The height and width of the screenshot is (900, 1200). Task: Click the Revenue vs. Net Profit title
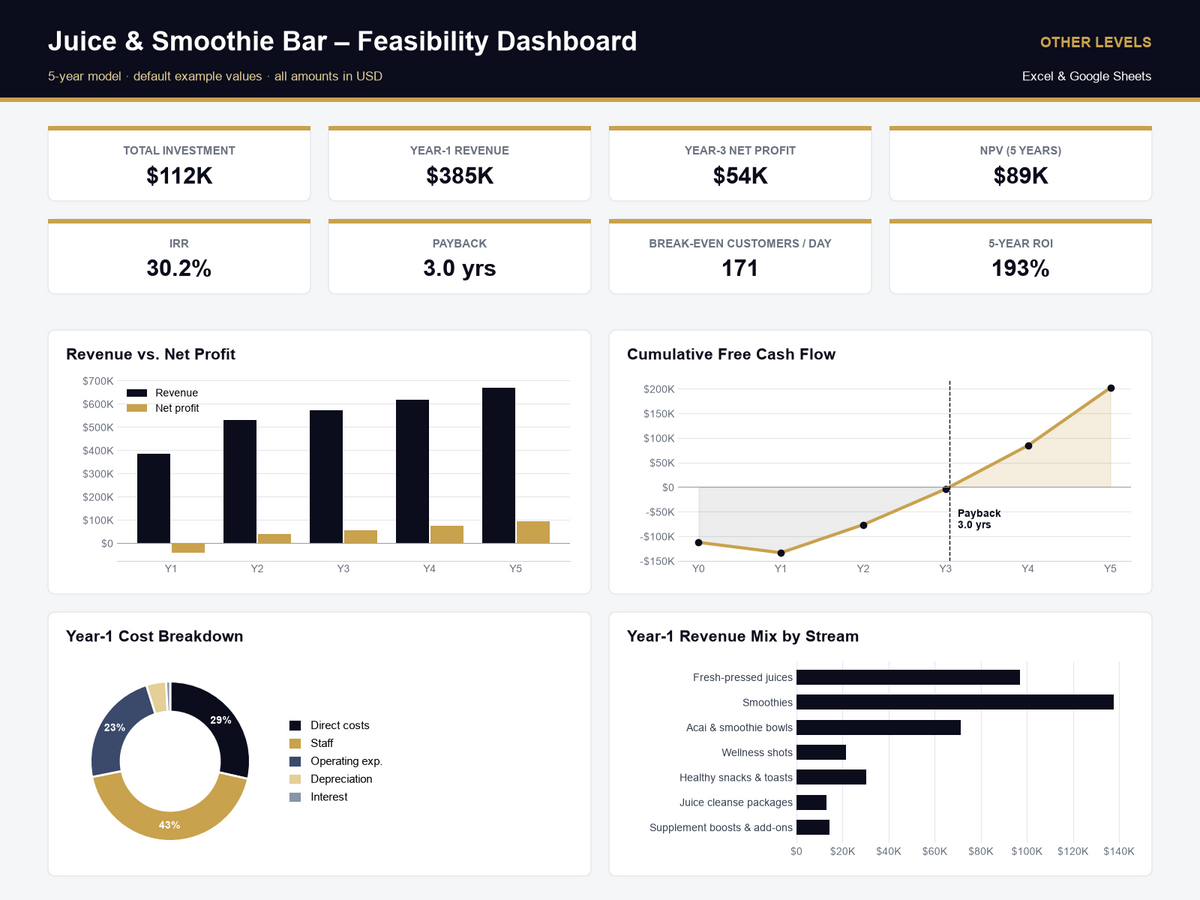coord(151,354)
